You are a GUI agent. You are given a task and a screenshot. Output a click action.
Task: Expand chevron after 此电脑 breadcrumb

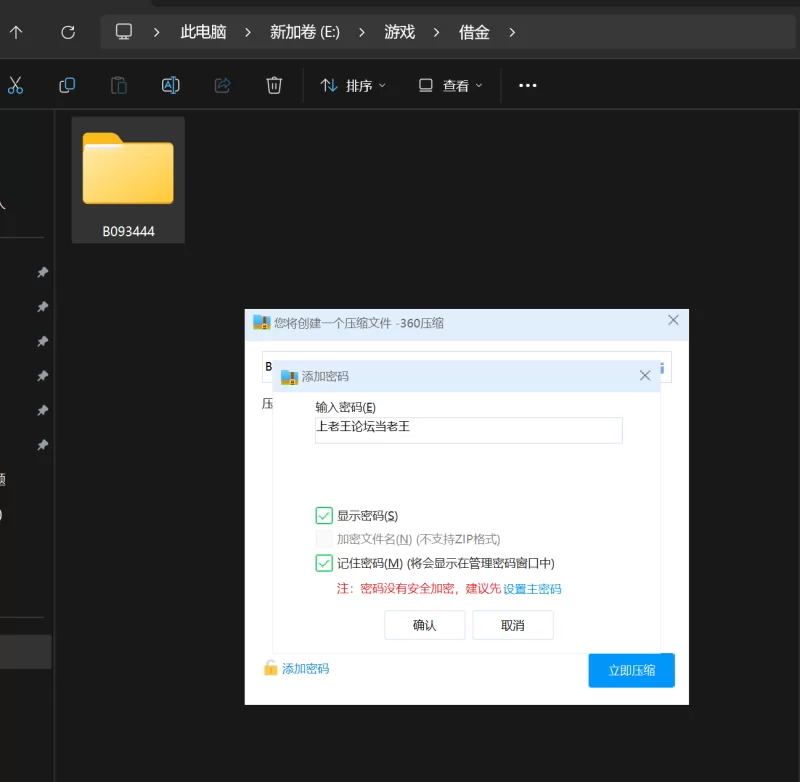(248, 33)
